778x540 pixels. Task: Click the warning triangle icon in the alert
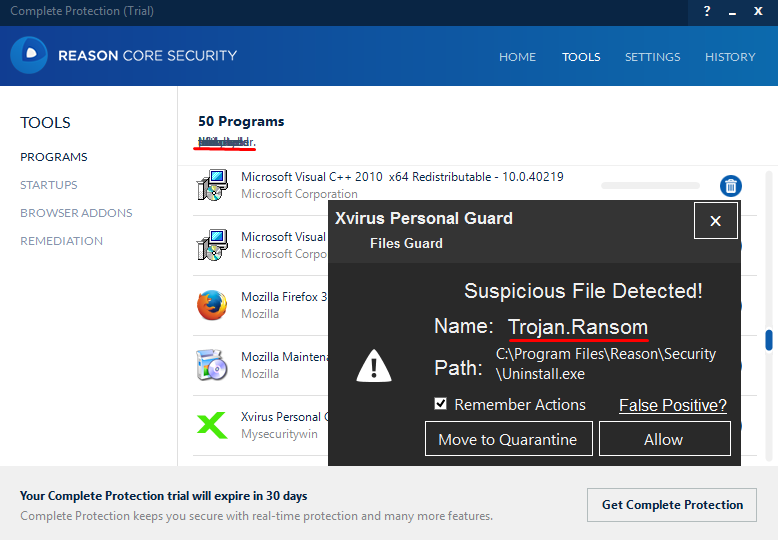pos(375,367)
